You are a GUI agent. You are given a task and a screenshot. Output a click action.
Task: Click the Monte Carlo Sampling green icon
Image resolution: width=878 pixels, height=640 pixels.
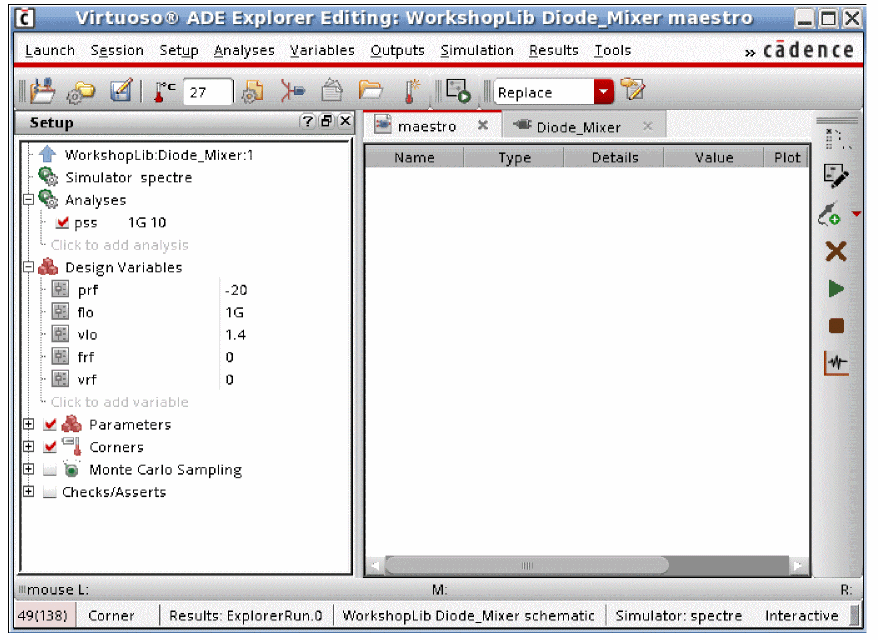(71, 469)
